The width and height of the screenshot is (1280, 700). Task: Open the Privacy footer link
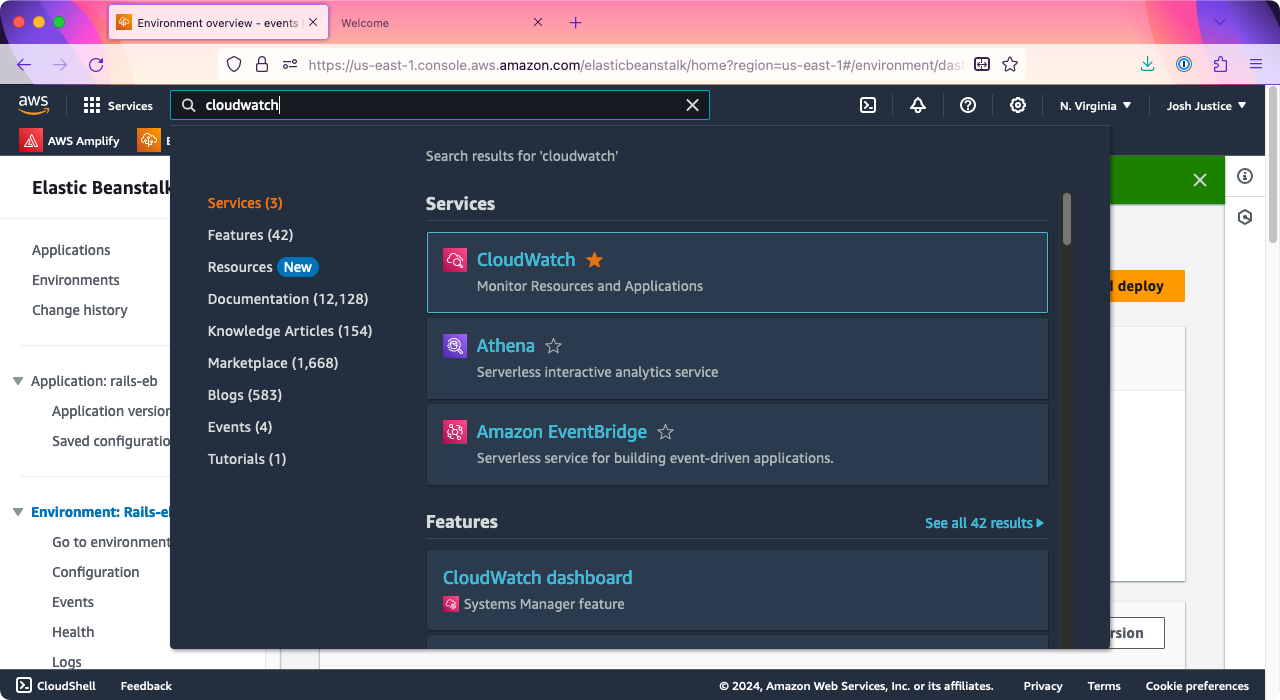pos(1043,686)
